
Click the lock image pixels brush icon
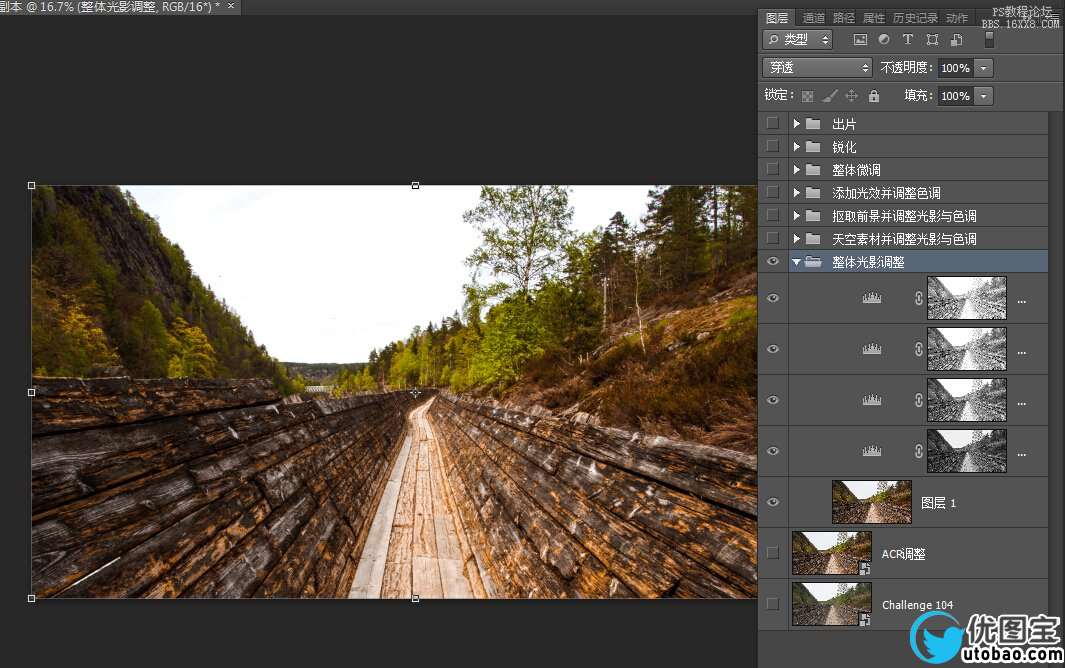[x=829, y=96]
